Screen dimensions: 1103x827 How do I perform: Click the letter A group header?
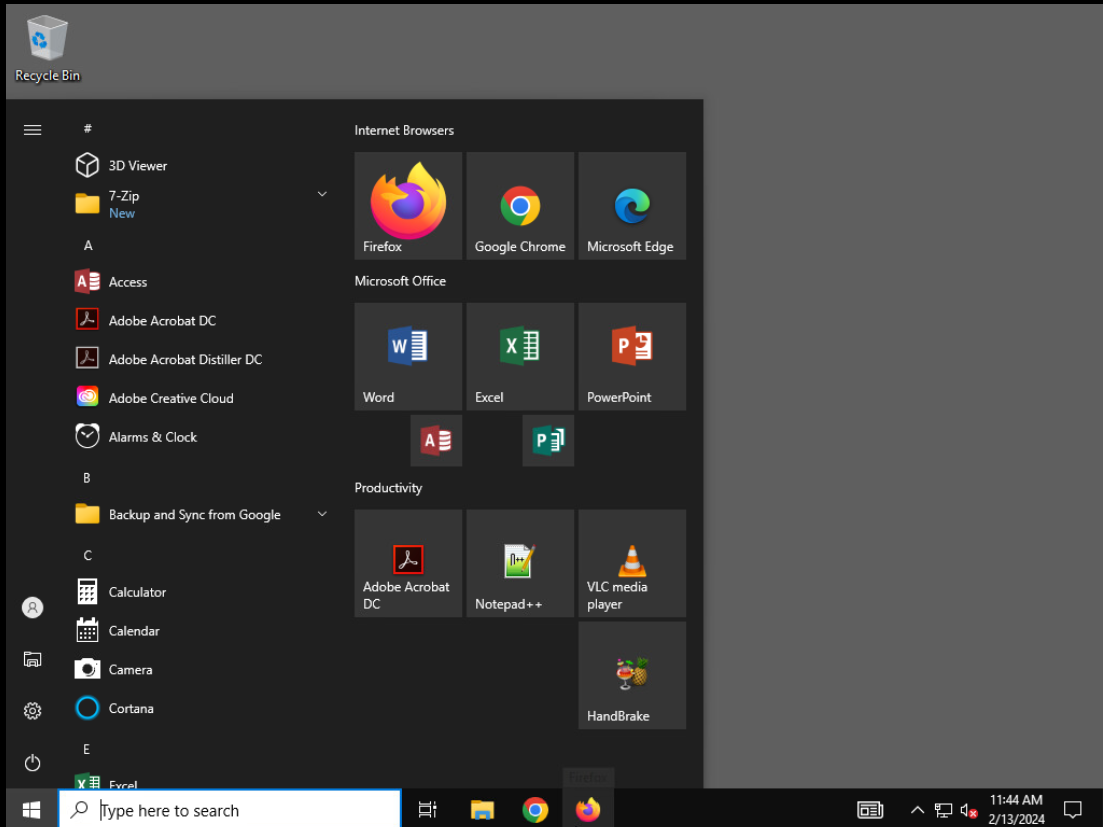(x=88, y=245)
